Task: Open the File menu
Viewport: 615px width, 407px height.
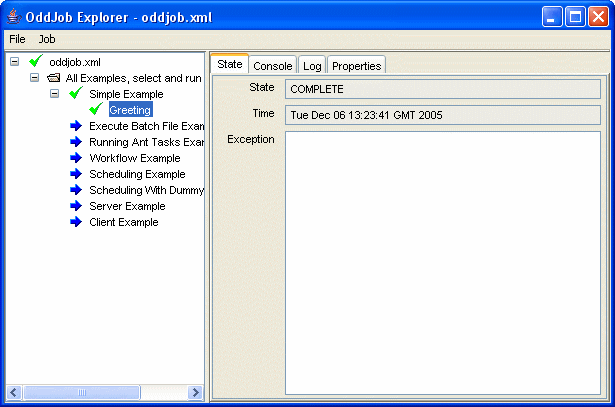Action: [x=17, y=39]
